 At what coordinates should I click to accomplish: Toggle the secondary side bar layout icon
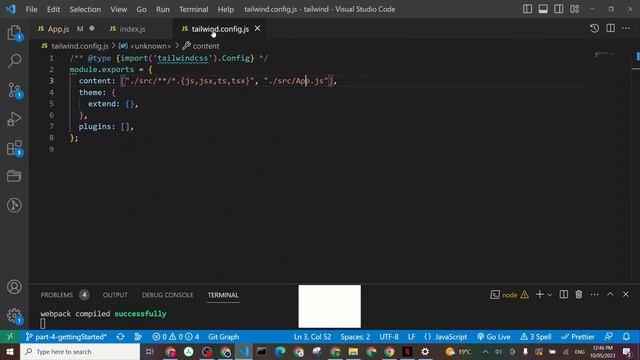pos(559,9)
